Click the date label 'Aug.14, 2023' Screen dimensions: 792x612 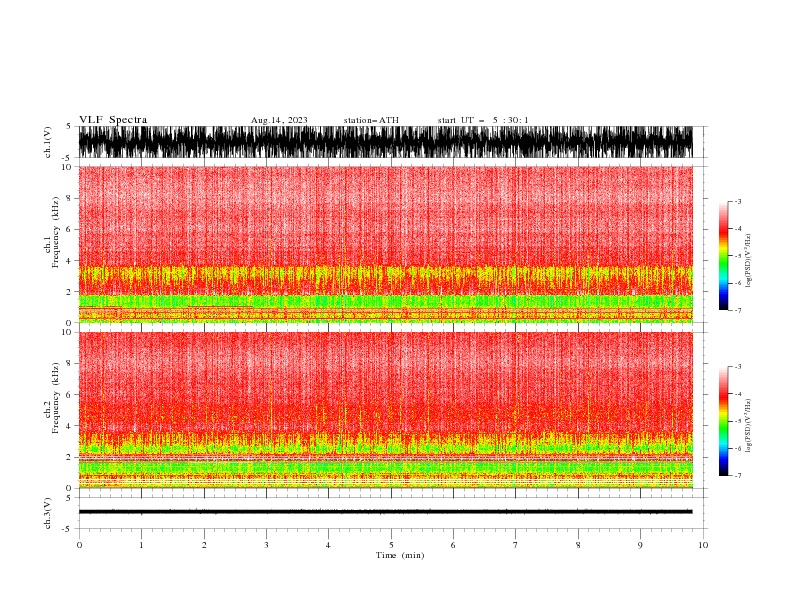[x=279, y=120]
